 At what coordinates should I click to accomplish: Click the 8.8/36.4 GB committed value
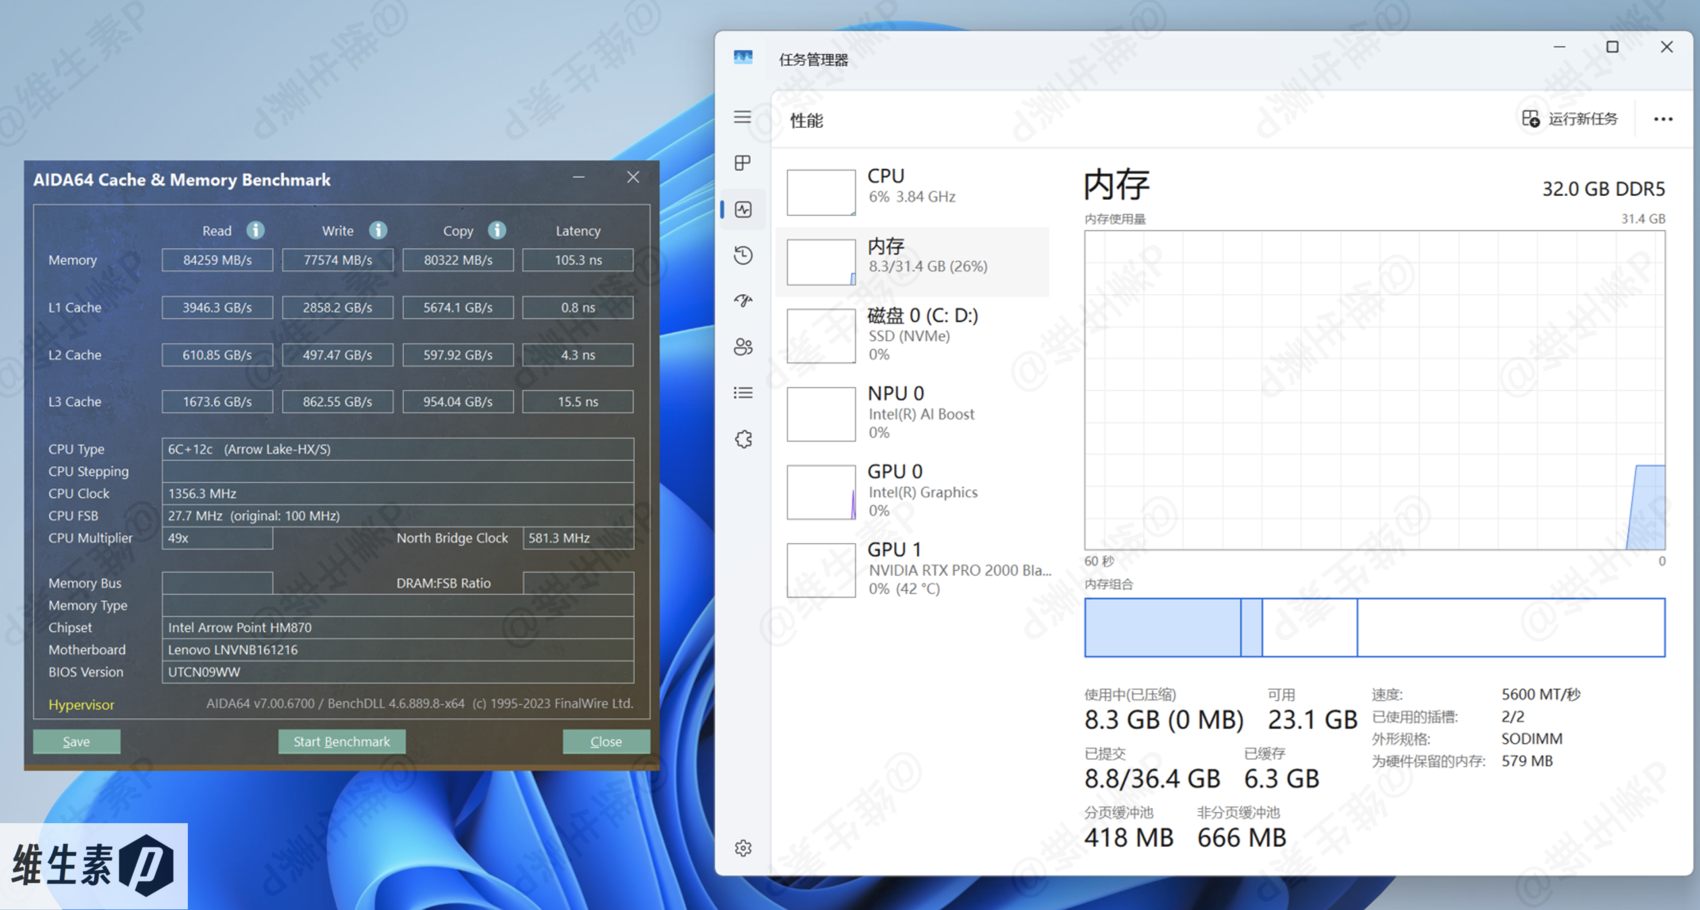[x=1152, y=778]
